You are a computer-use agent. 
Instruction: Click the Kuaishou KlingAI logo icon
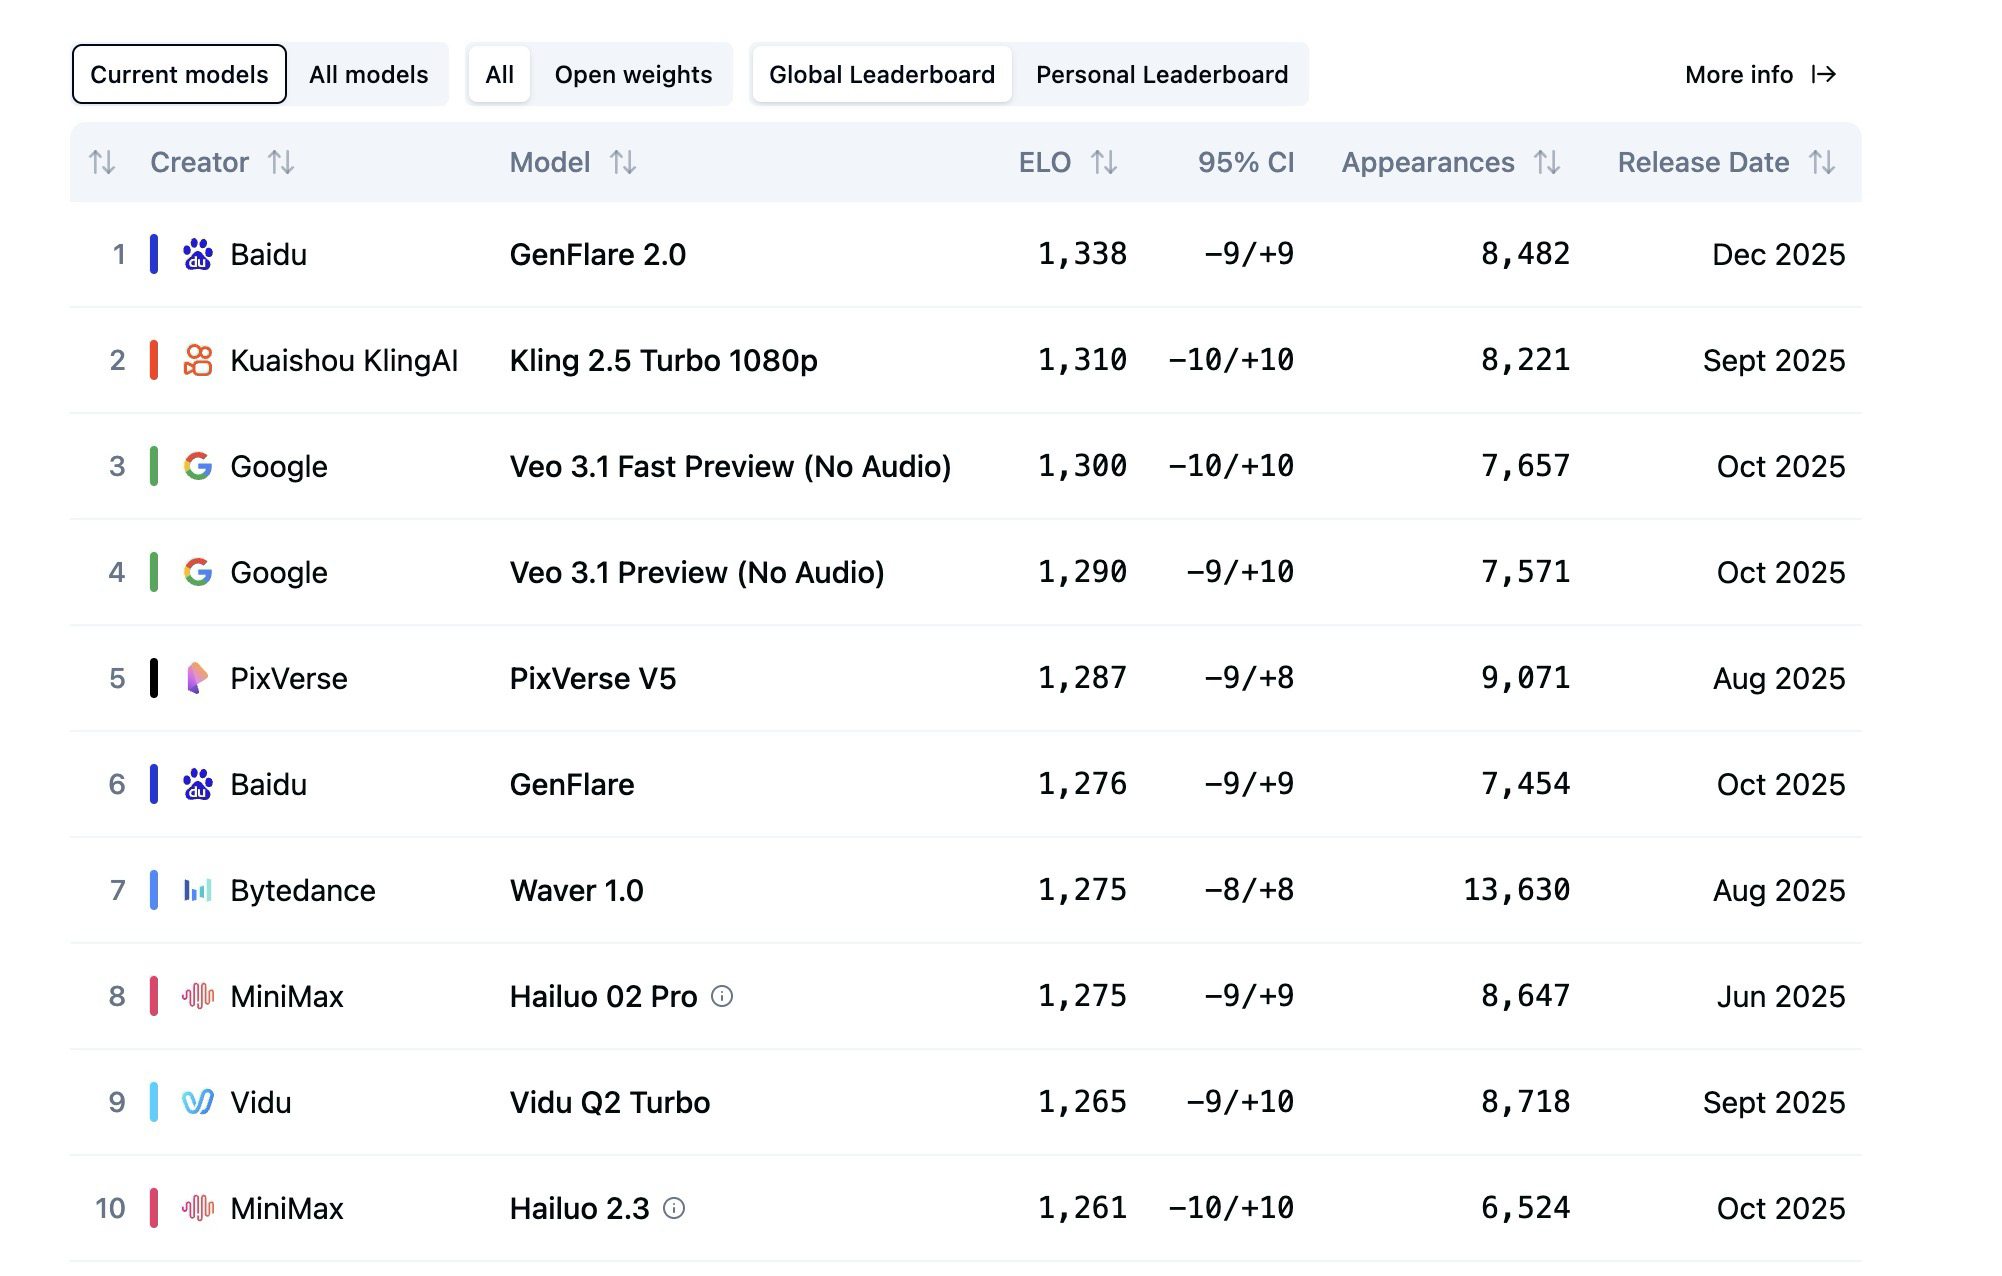[x=198, y=360]
